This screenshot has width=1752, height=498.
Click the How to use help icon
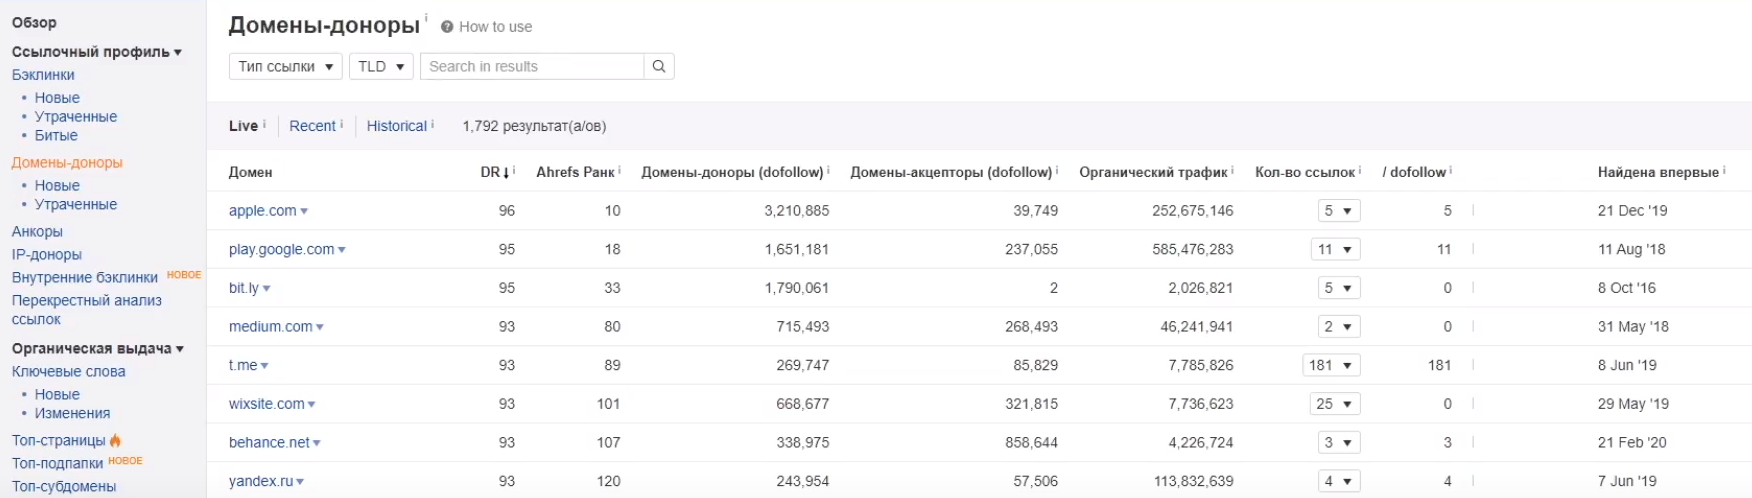447,27
